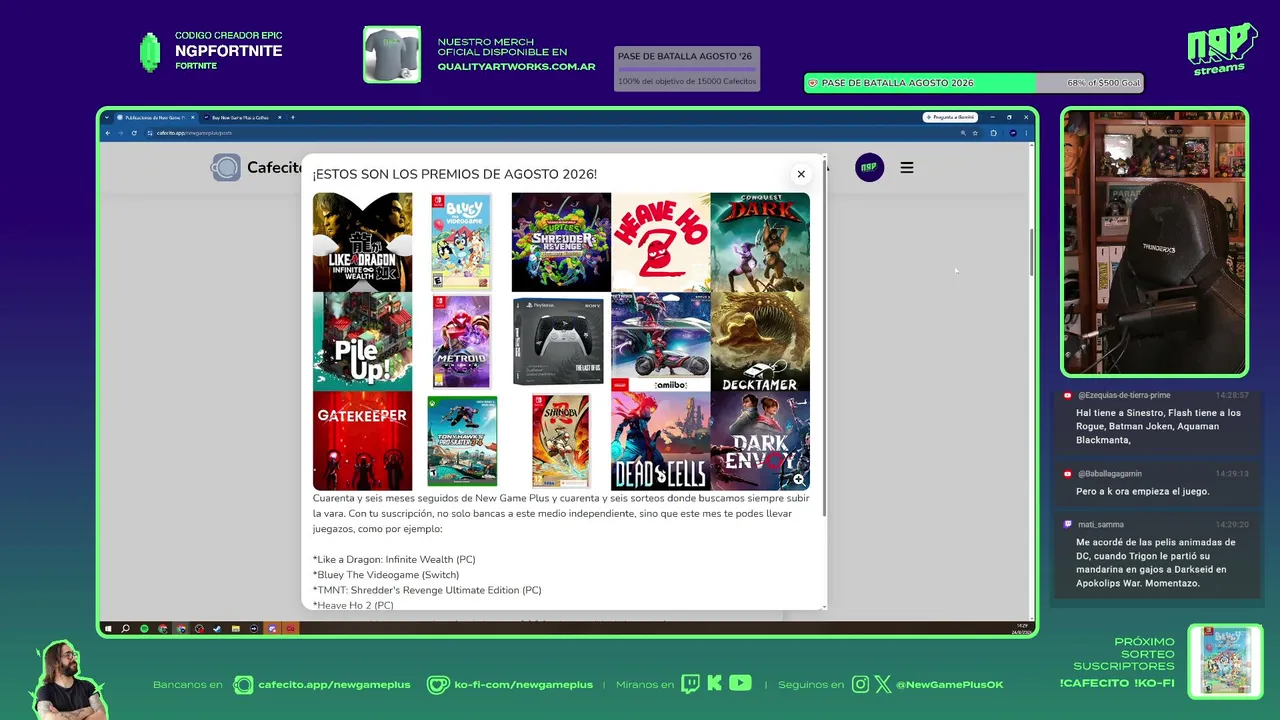Click the merch t-shirt image
This screenshot has height=720, width=1280.
[x=392, y=55]
